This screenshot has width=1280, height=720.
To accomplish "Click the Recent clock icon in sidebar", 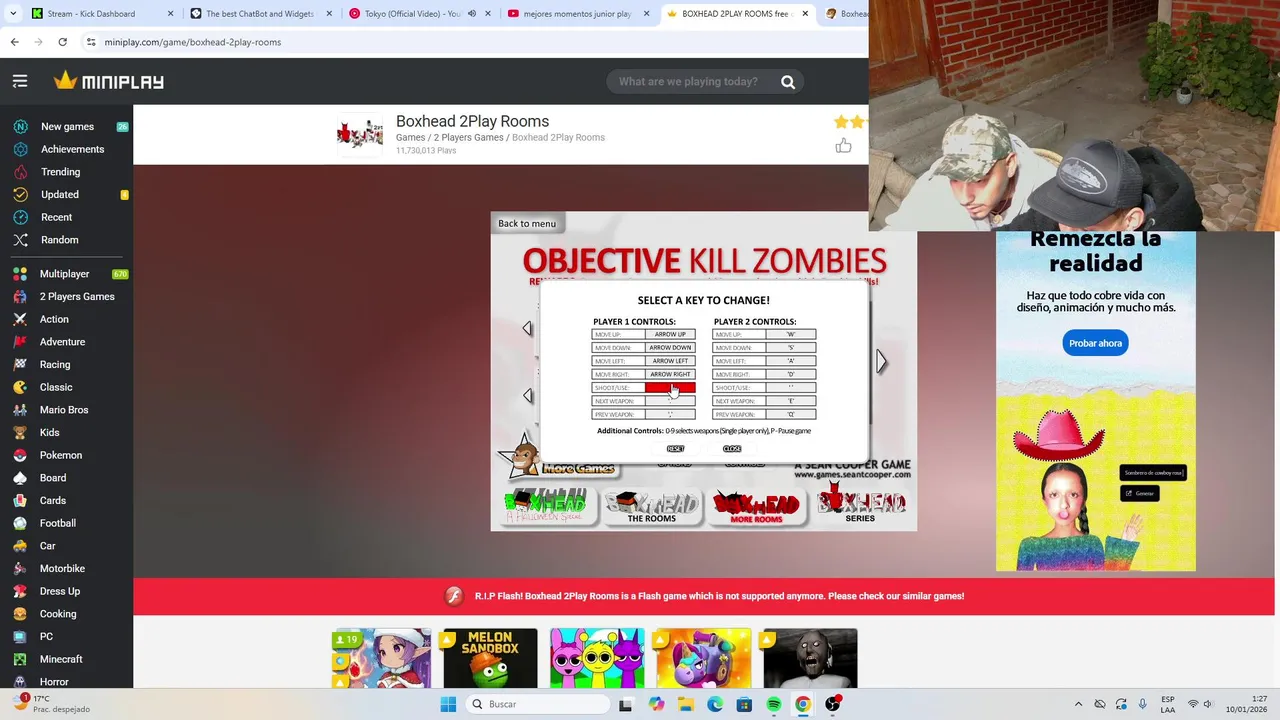I will click(x=20, y=217).
